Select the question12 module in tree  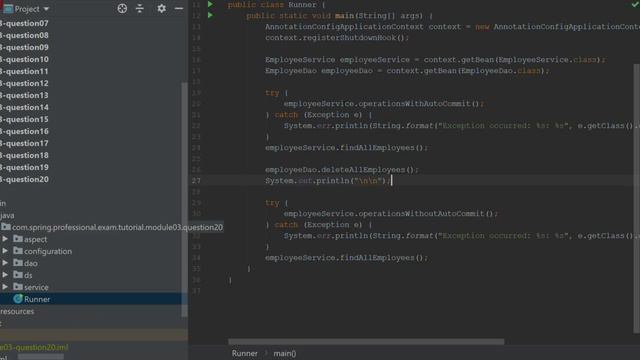coord(24,83)
